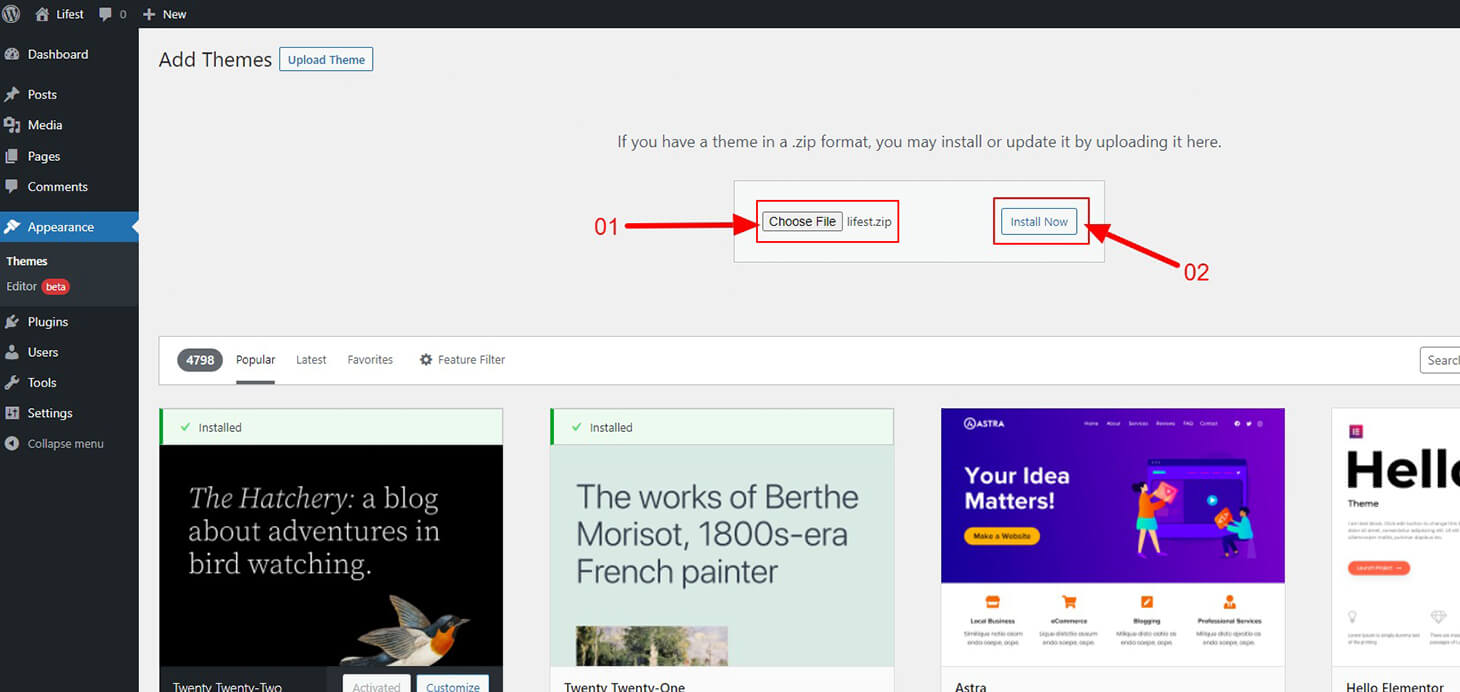Viewport: 1460px width, 692px height.
Task: Click the Appearance paintbrush icon
Action: [x=12, y=227]
